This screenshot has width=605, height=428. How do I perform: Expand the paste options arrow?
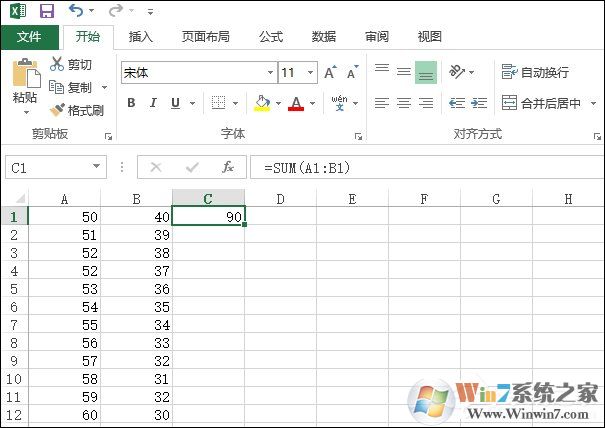[26, 112]
